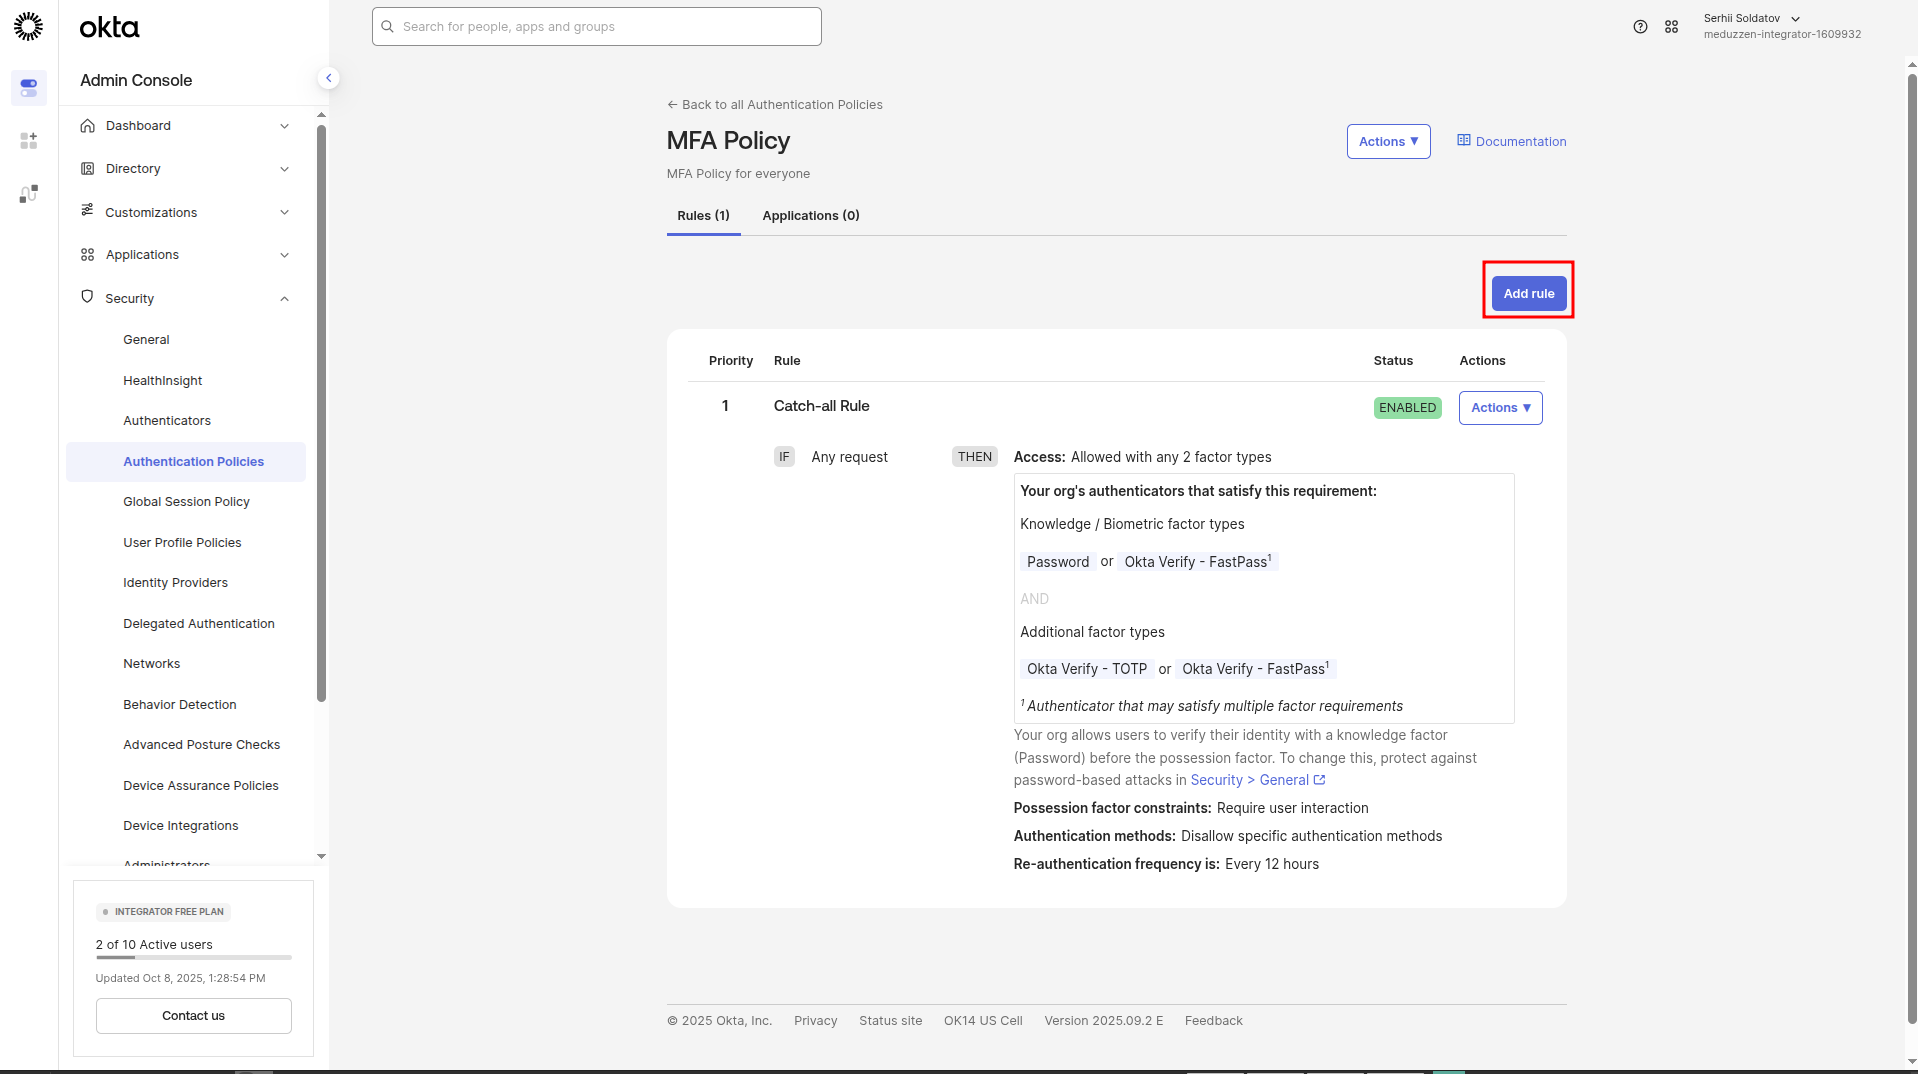Click the ENABLED status badge
This screenshot has height=1074, width=1918.
[1407, 408]
